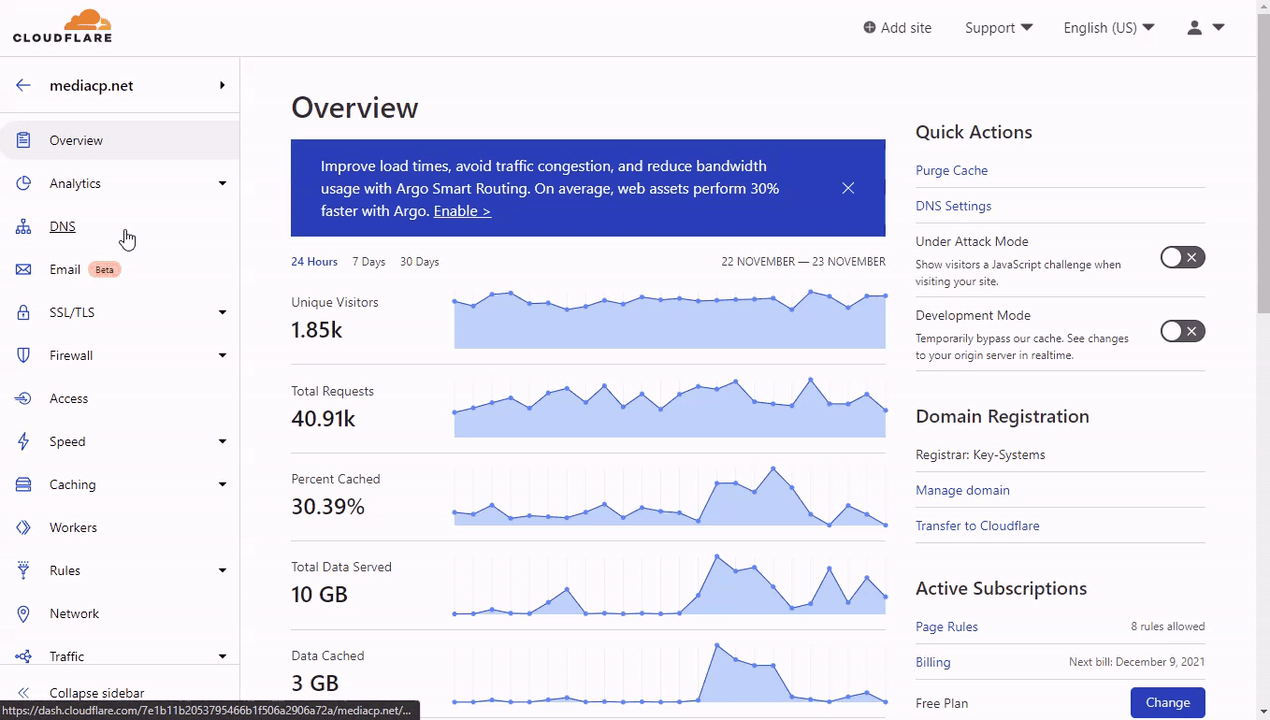Expand the Caching sidebar submenu
Image resolution: width=1270 pixels, height=720 pixels.
120,485
